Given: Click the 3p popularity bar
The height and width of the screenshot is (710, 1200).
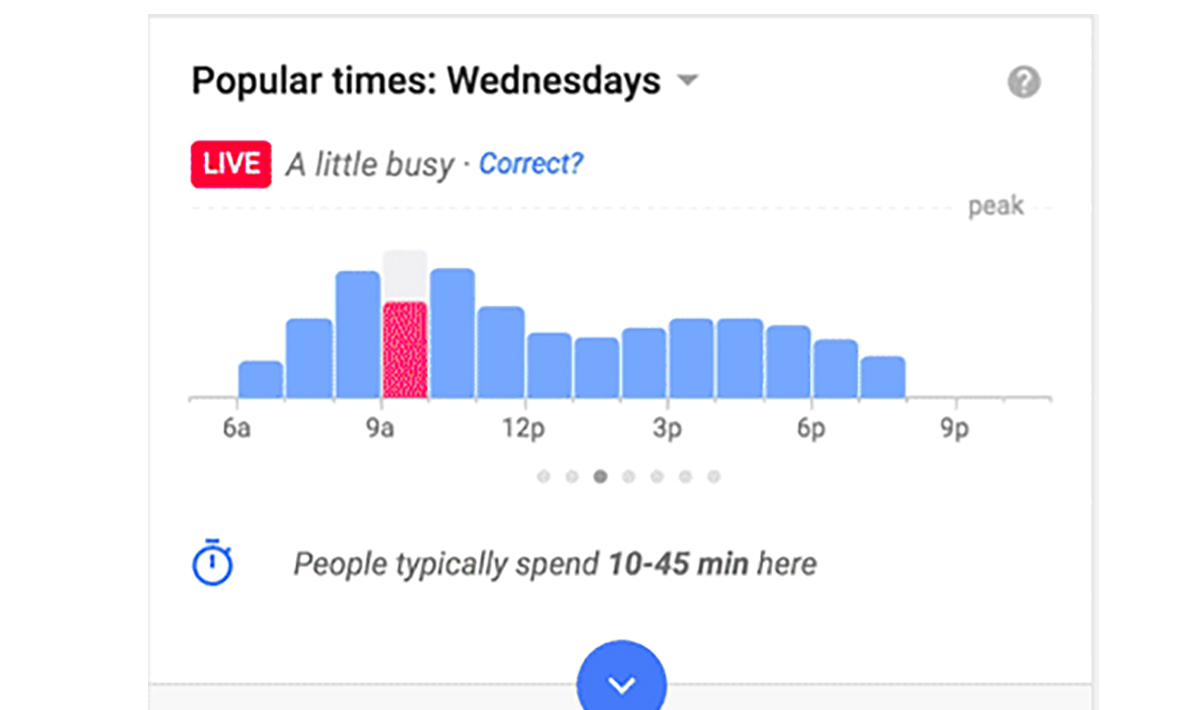Looking at the screenshot, I should pyautogui.click(x=692, y=358).
